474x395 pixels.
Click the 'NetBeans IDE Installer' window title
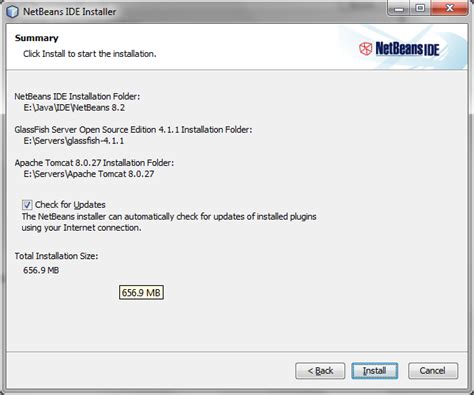(x=69, y=12)
